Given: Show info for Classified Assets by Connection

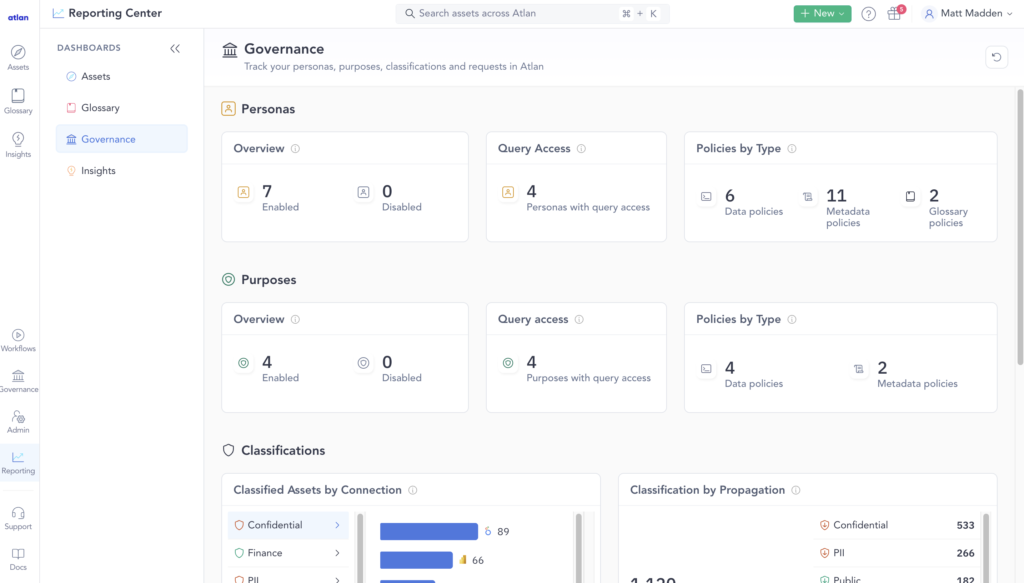Looking at the screenshot, I should coord(413,490).
